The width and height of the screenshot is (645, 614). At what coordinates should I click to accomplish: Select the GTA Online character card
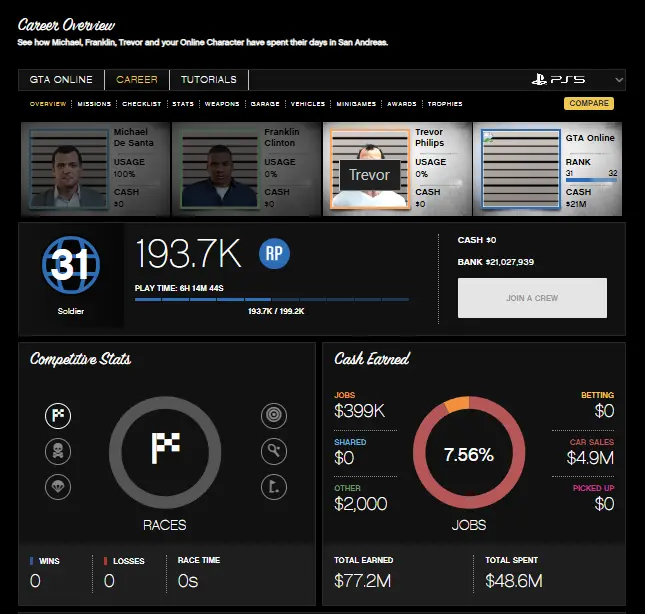(x=548, y=166)
